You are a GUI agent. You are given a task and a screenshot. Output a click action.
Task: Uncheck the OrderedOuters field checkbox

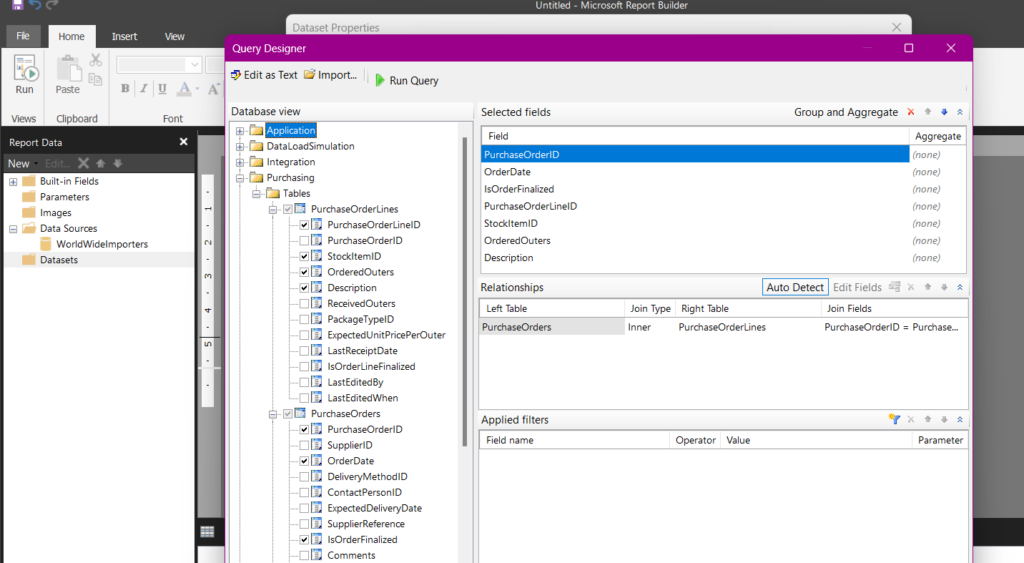point(304,272)
